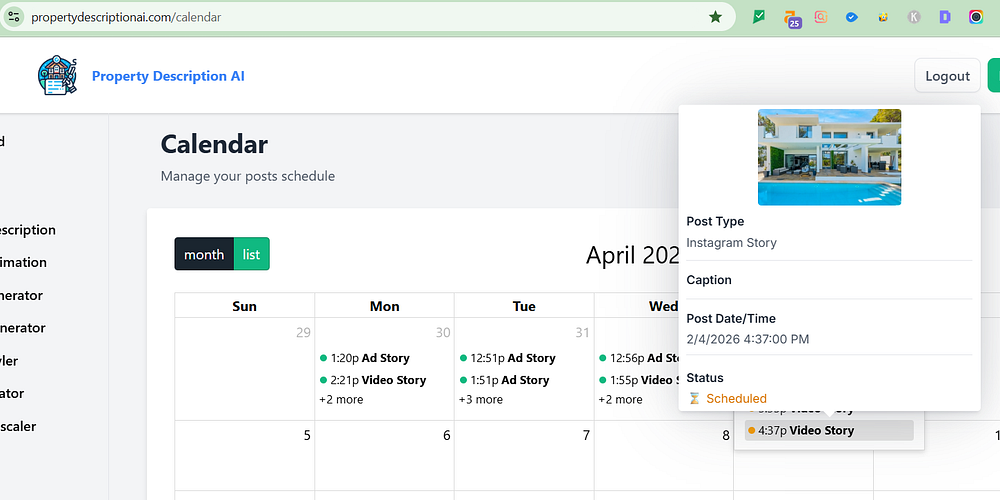Click the rainbow camera lens extension icon
Image resolution: width=1000 pixels, height=500 pixels.
click(x=976, y=17)
